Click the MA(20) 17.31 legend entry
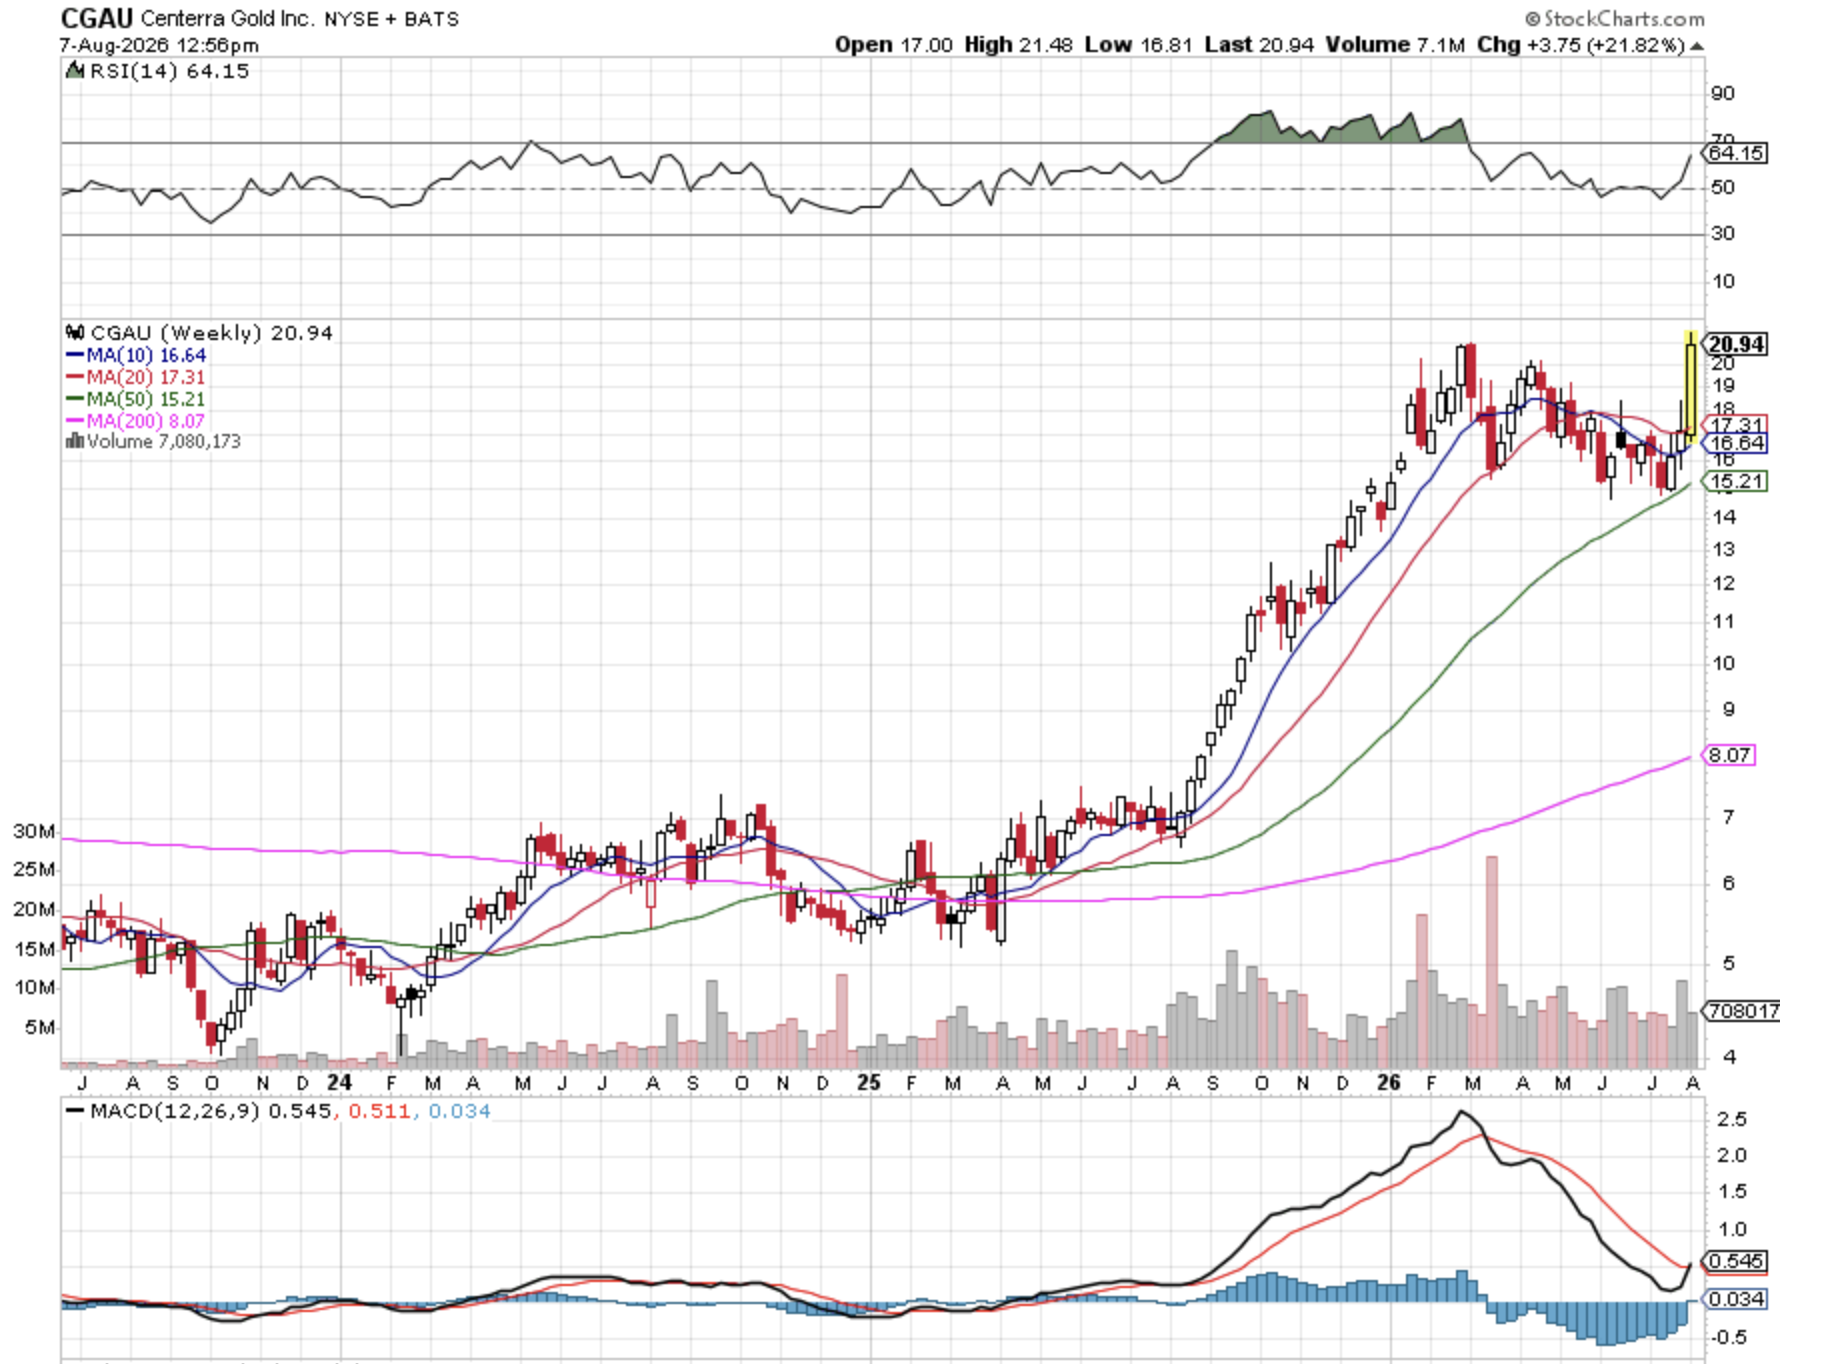This screenshot has width=1826, height=1364. tap(146, 377)
